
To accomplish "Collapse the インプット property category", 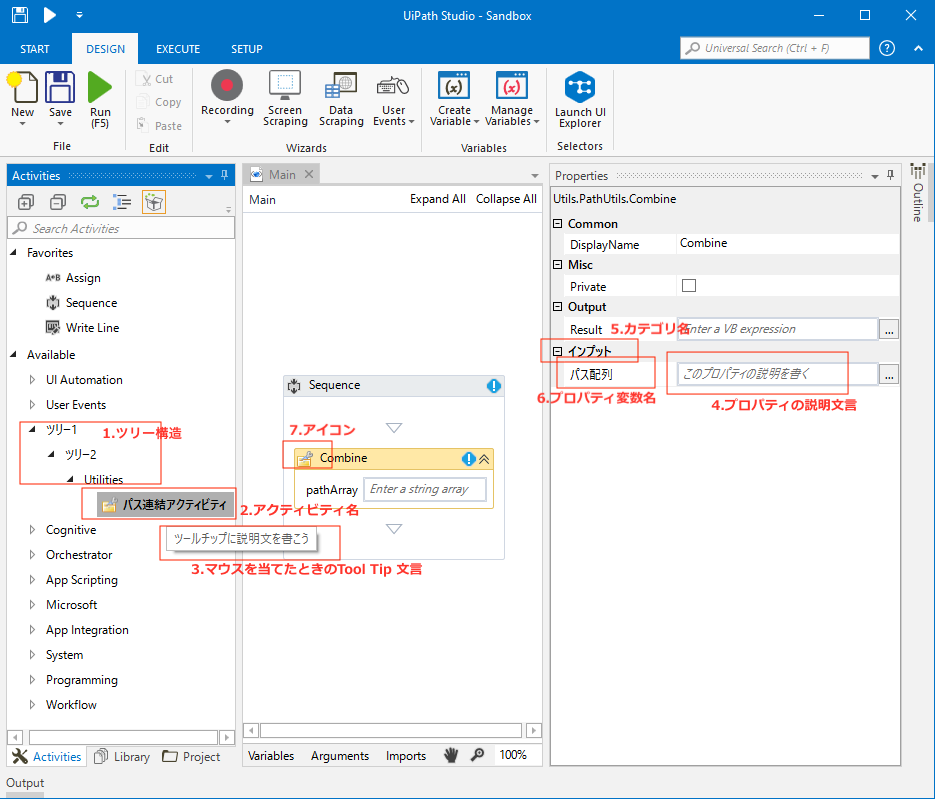I will pos(558,351).
